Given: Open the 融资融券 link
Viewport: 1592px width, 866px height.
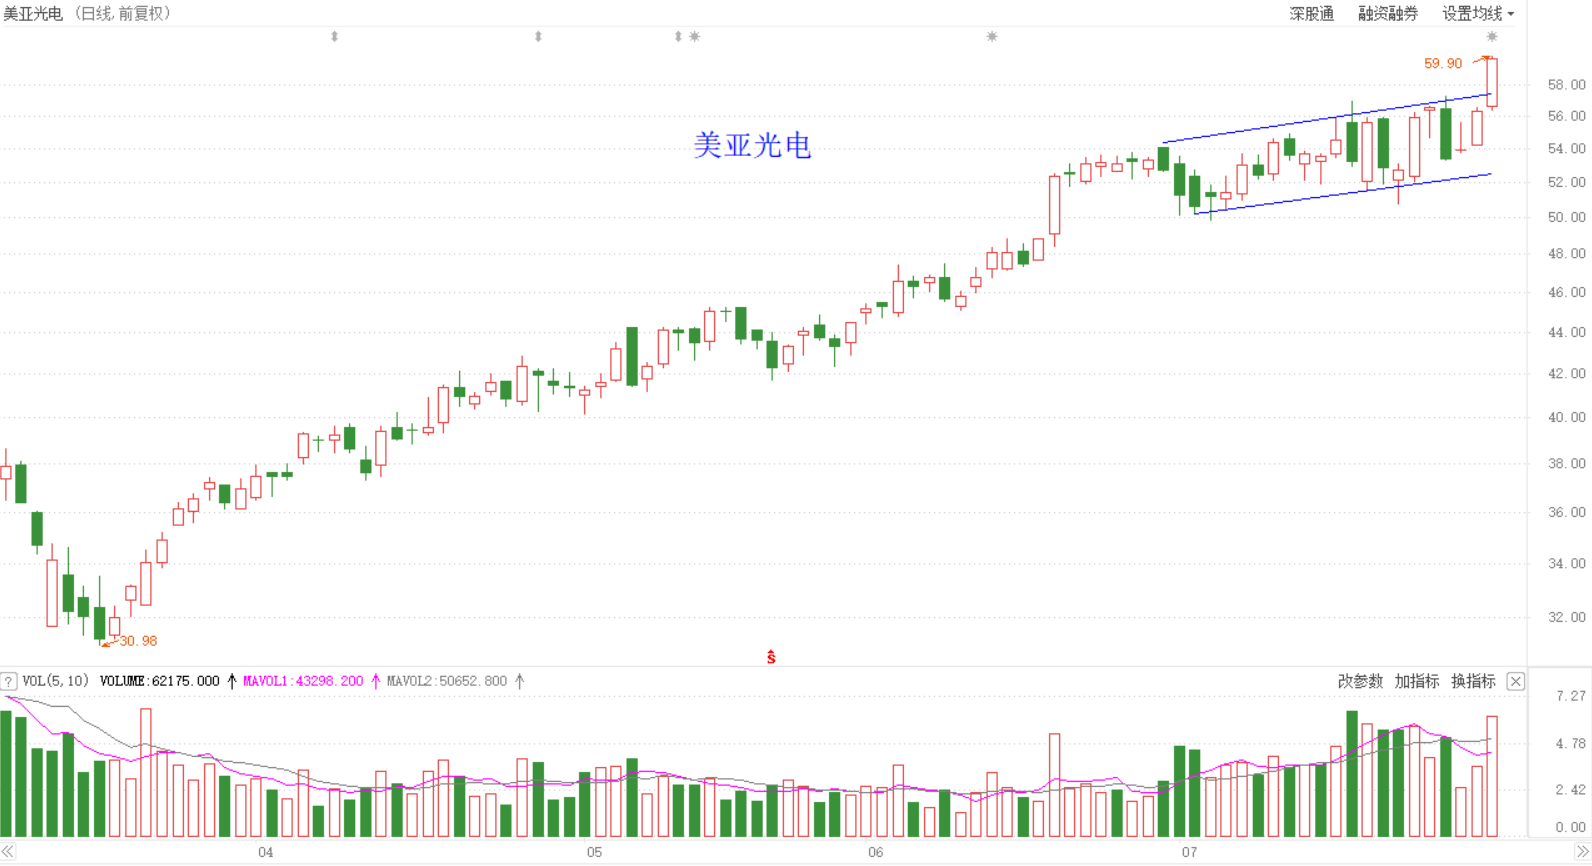Looking at the screenshot, I should tap(1388, 13).
